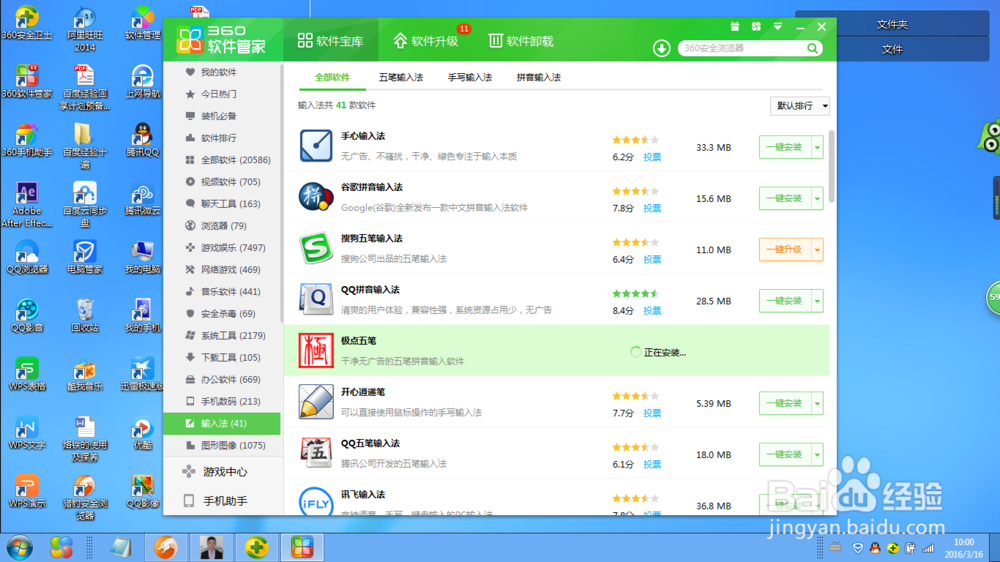Open 腾讯QQ desktop icon
The image size is (1000, 562).
[x=142, y=140]
